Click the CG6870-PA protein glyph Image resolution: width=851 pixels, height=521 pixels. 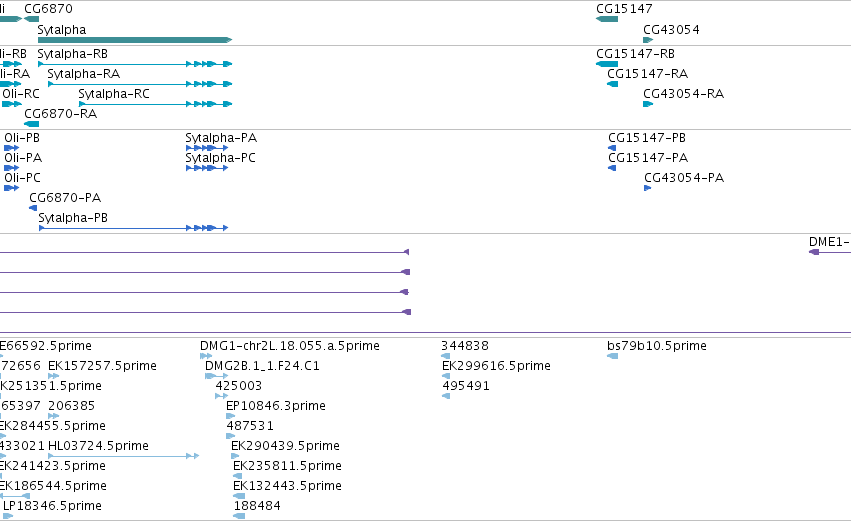click(x=33, y=208)
